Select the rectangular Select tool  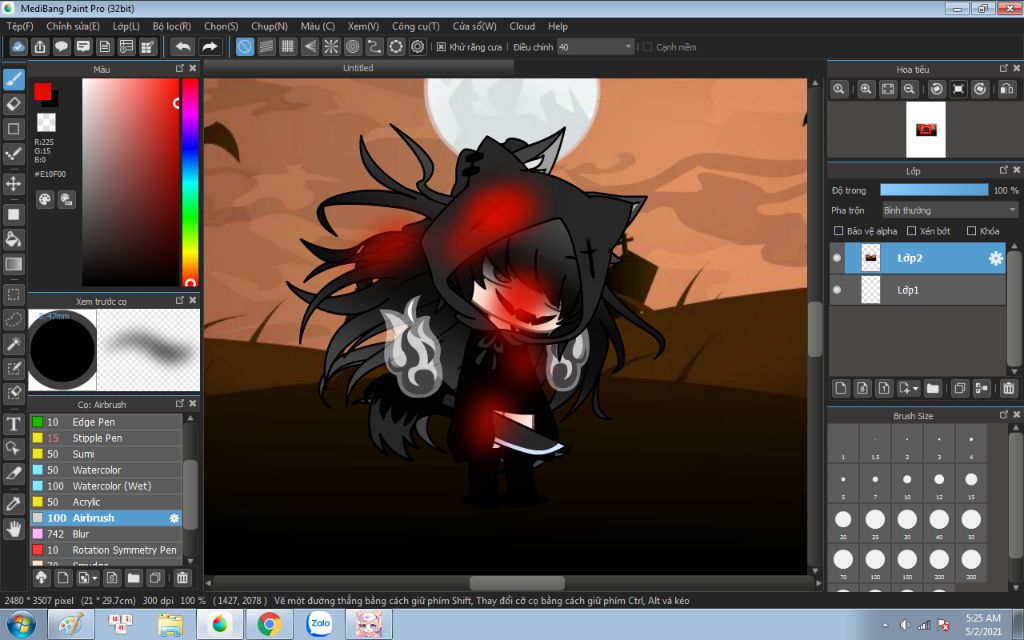pyautogui.click(x=14, y=295)
